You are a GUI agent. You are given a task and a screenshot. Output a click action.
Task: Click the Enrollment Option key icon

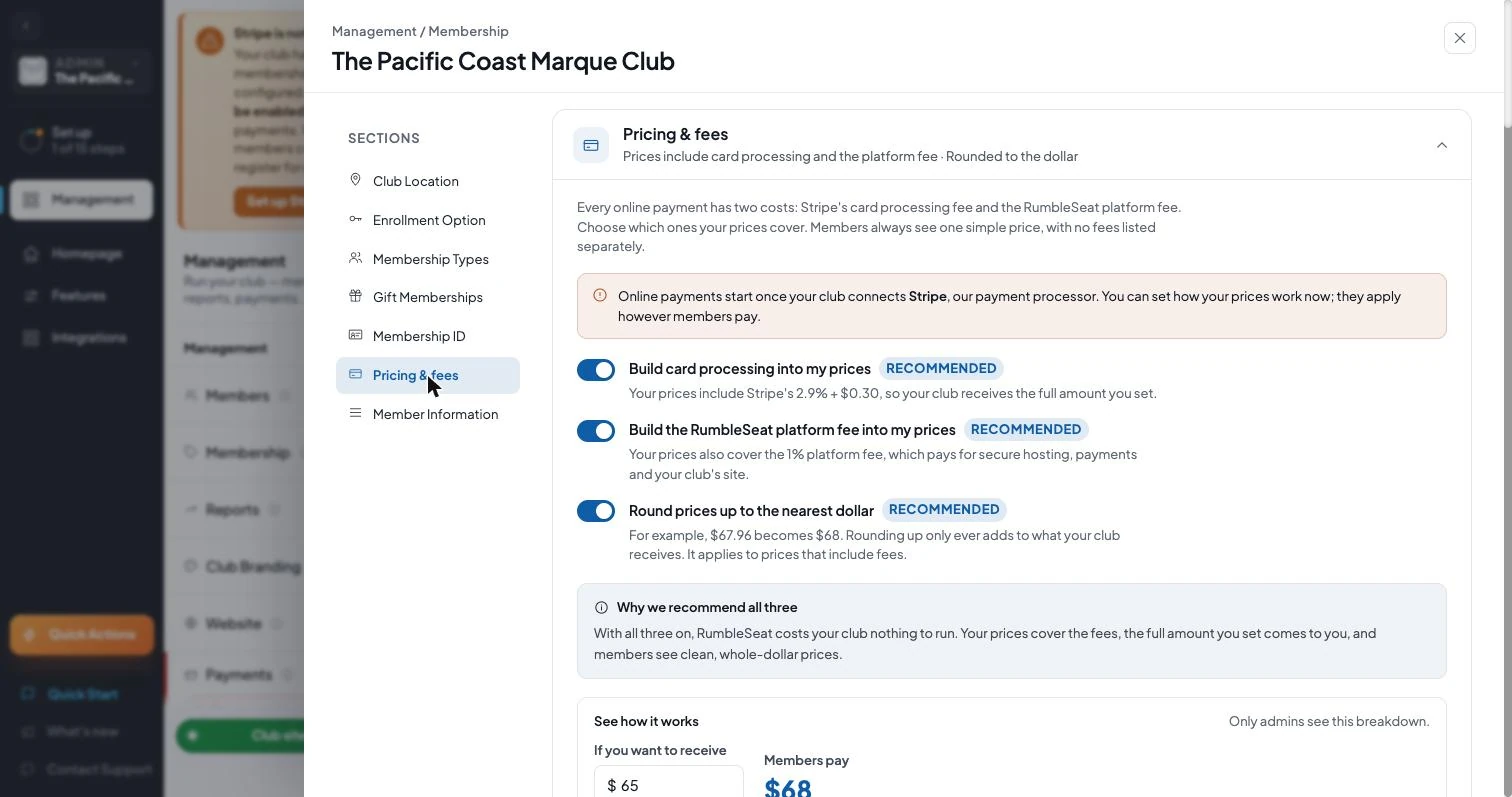pyautogui.click(x=355, y=219)
